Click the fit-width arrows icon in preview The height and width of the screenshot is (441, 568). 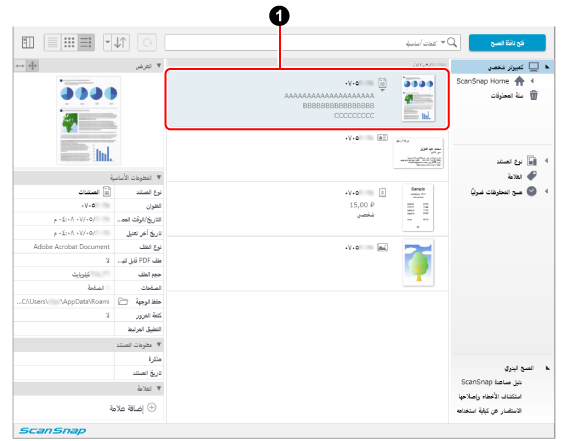pos(20,66)
